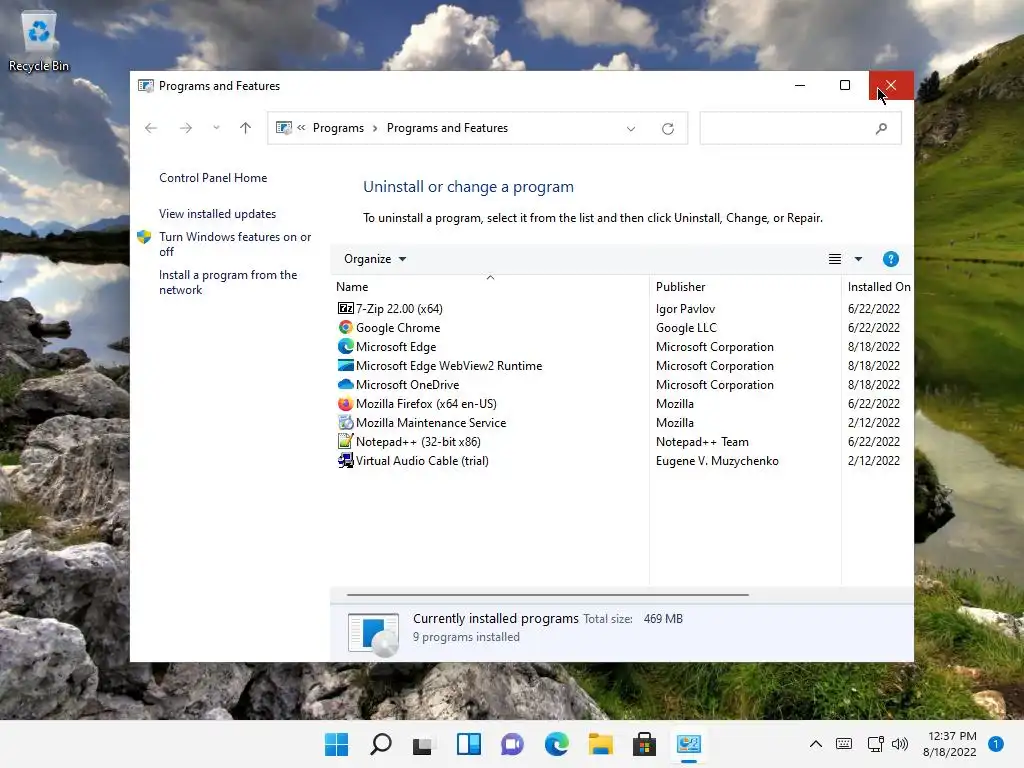Open View installed updates link
The width and height of the screenshot is (1024, 768).
(x=217, y=214)
